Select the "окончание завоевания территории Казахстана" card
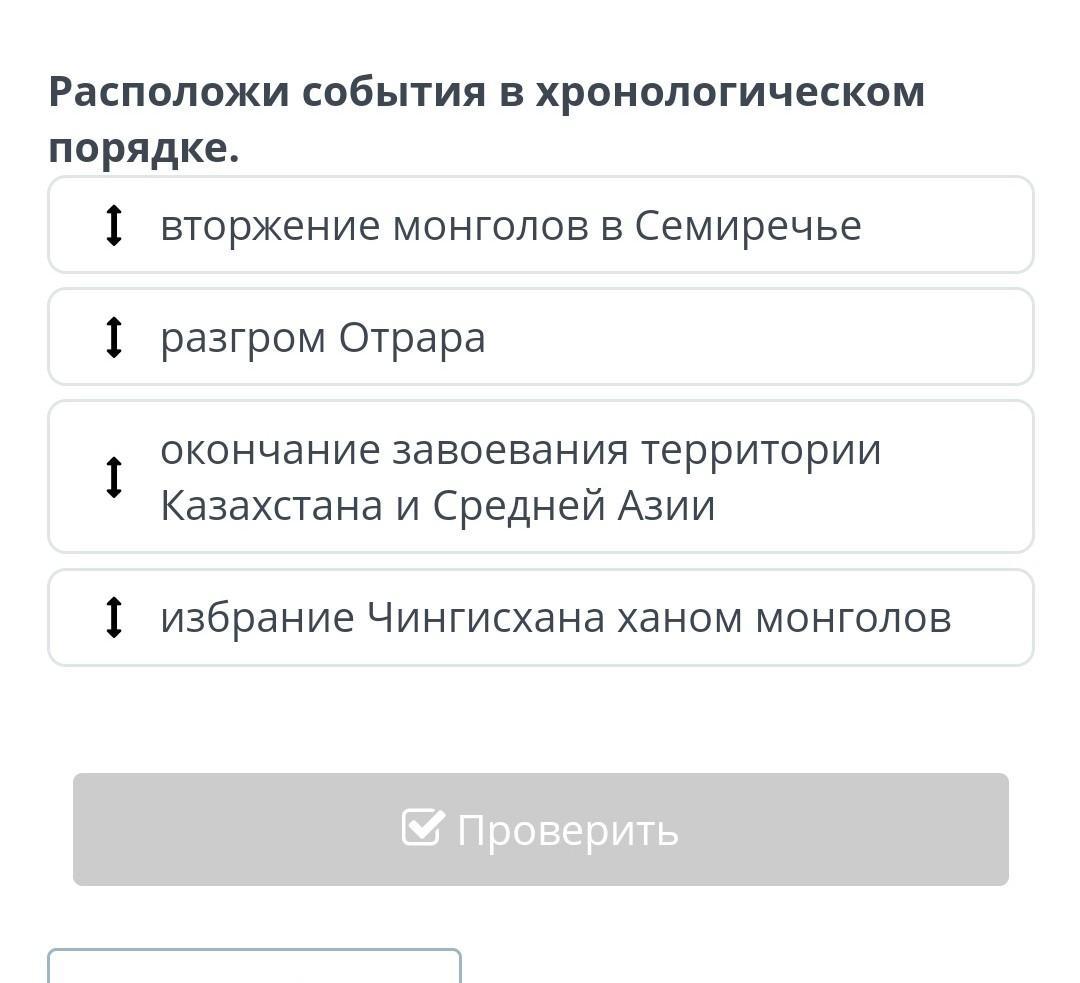The height and width of the screenshot is (983, 1080). click(540, 477)
